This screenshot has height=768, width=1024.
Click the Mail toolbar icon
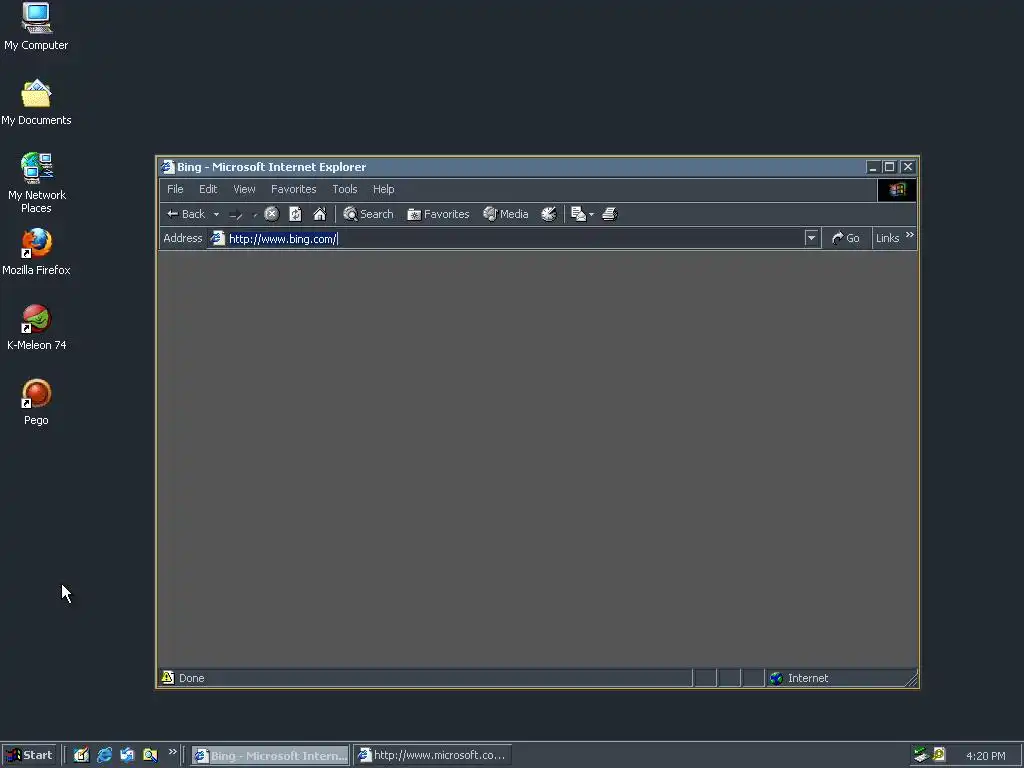(578, 214)
